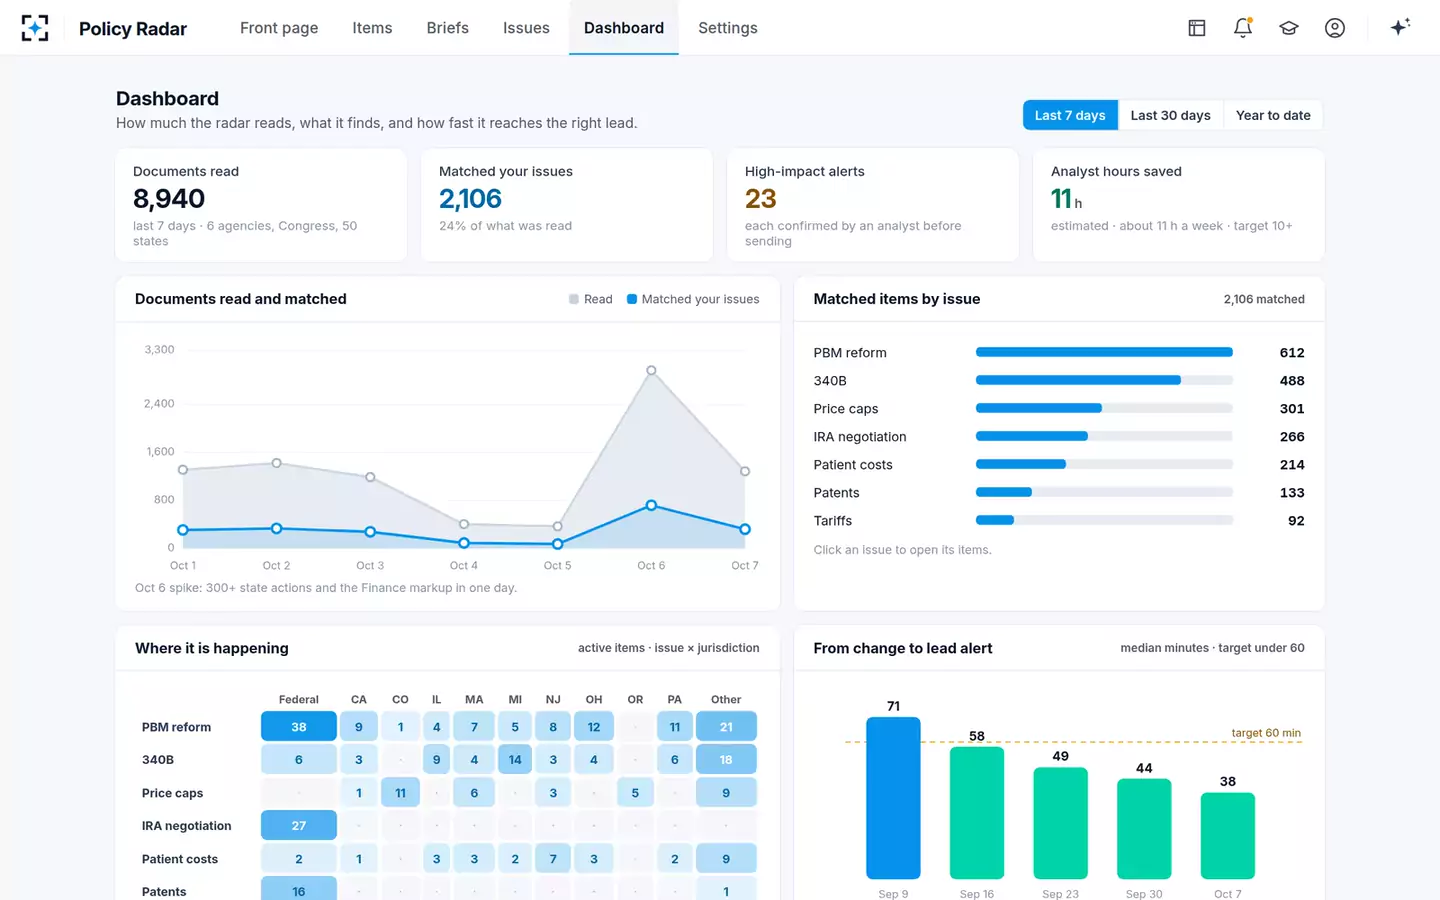
Task: Click the Sep 16 bar labeled 58
Action: click(977, 813)
